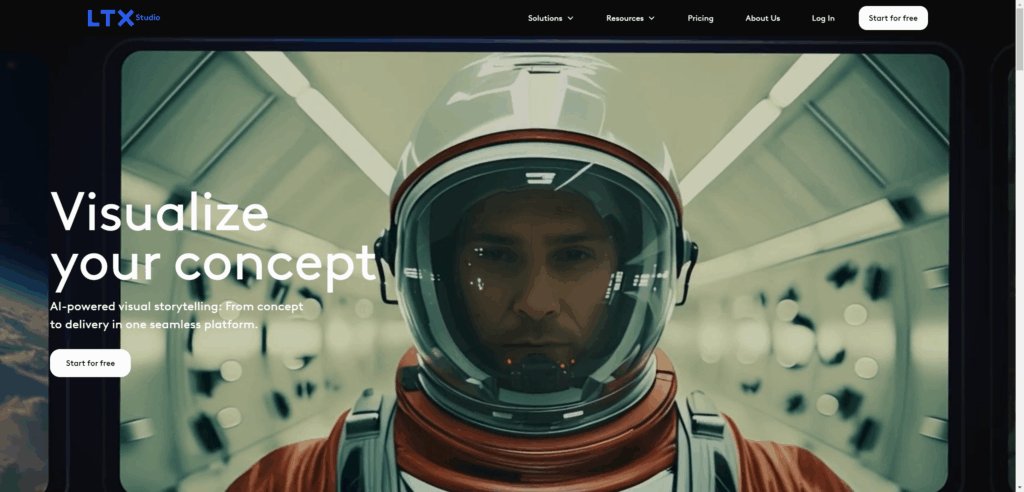Click the scrollbar up arrow
This screenshot has width=1024, height=492.
(x=1019, y=4)
